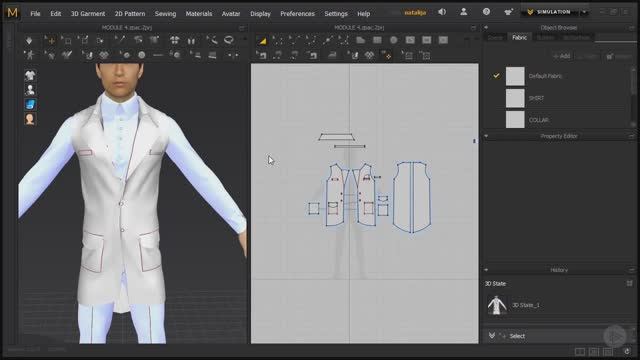Open the Display menu

(x=260, y=13)
